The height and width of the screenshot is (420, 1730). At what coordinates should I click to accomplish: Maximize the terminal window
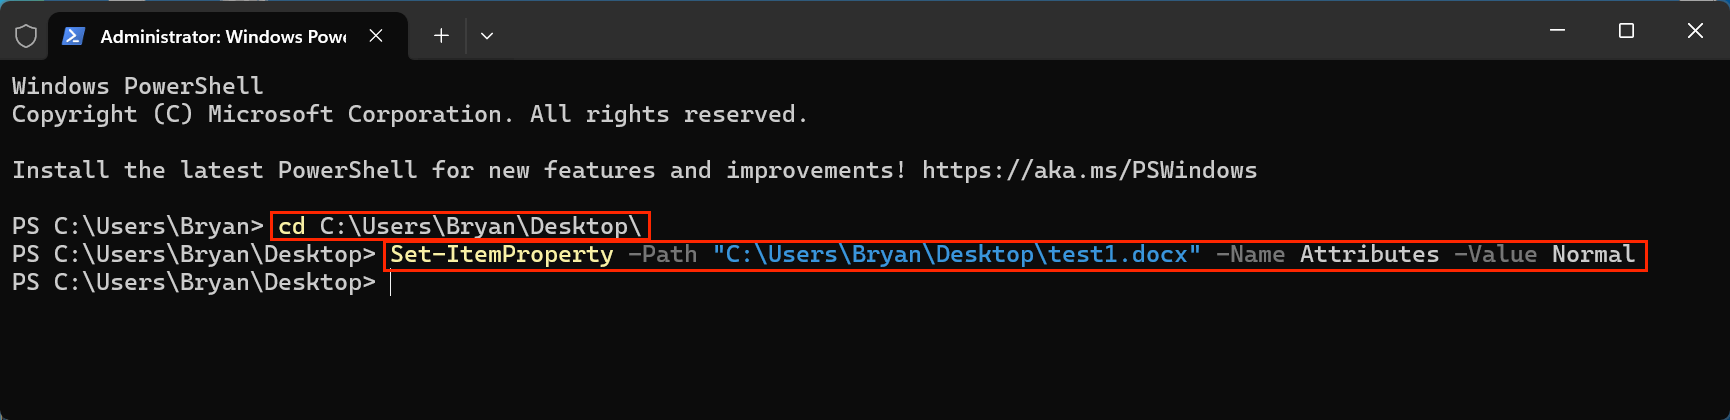pyautogui.click(x=1626, y=31)
